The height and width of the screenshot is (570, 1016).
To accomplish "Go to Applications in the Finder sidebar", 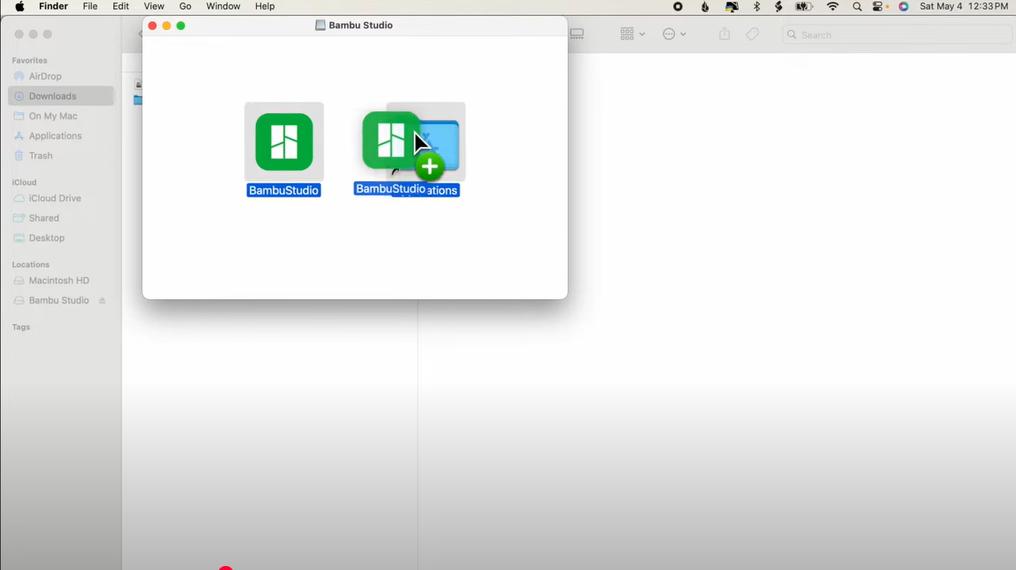I will tap(55, 136).
